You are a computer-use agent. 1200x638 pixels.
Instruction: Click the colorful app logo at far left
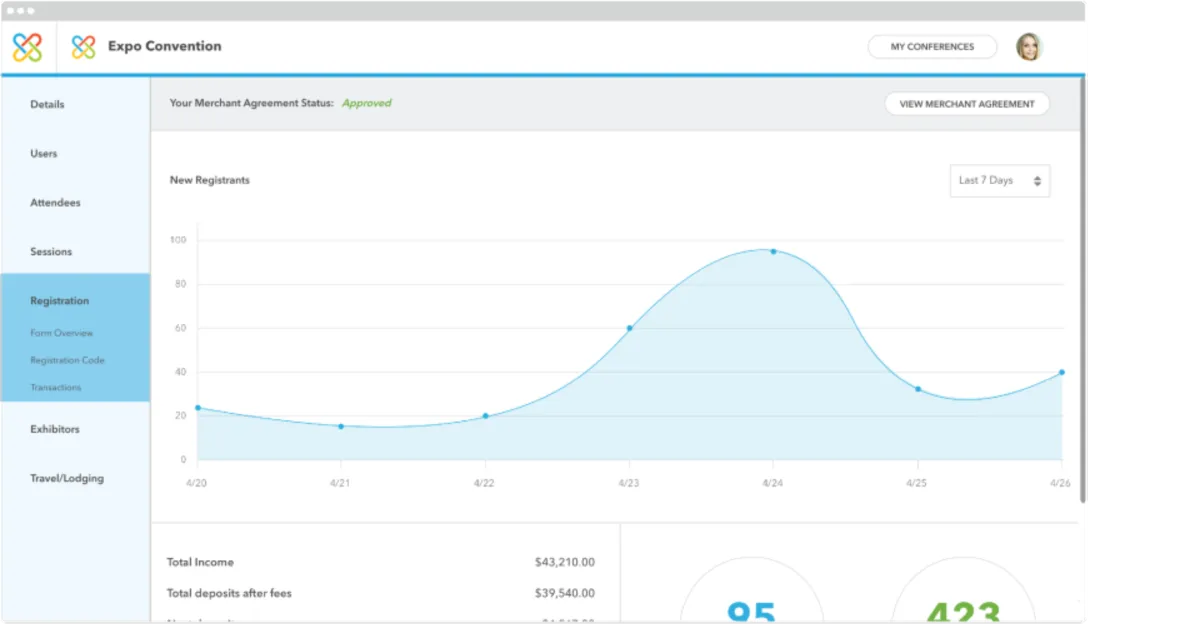(x=28, y=47)
